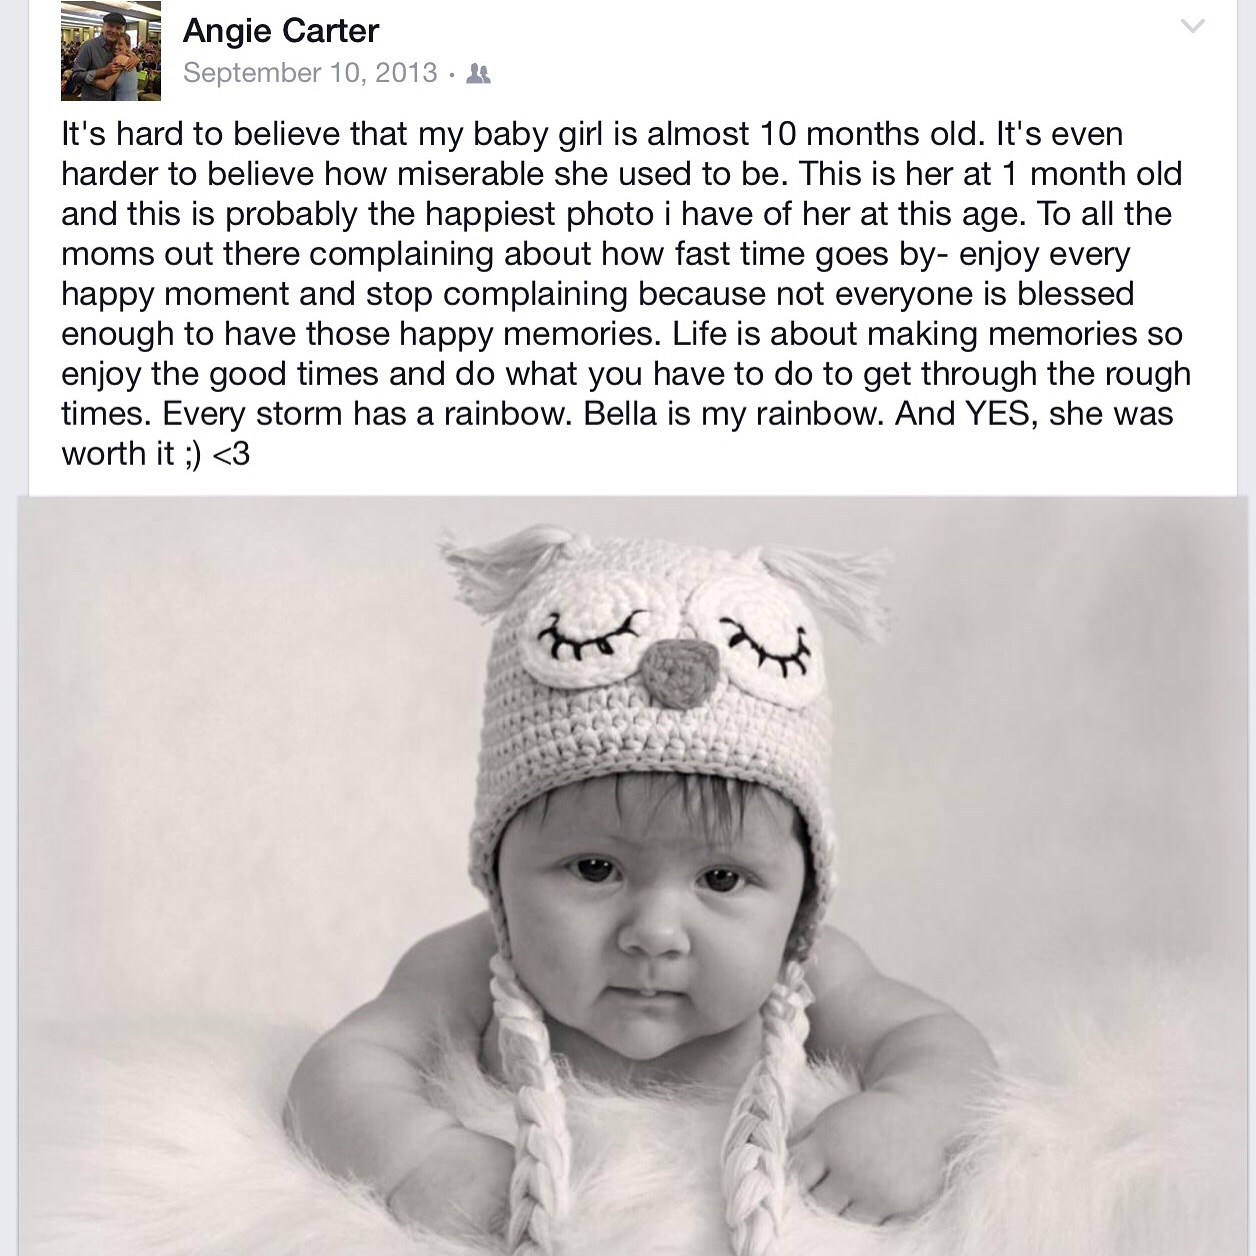Screen dimensions: 1256x1256
Task: Open Angie Carter's profile picture
Action: [x=111, y=52]
